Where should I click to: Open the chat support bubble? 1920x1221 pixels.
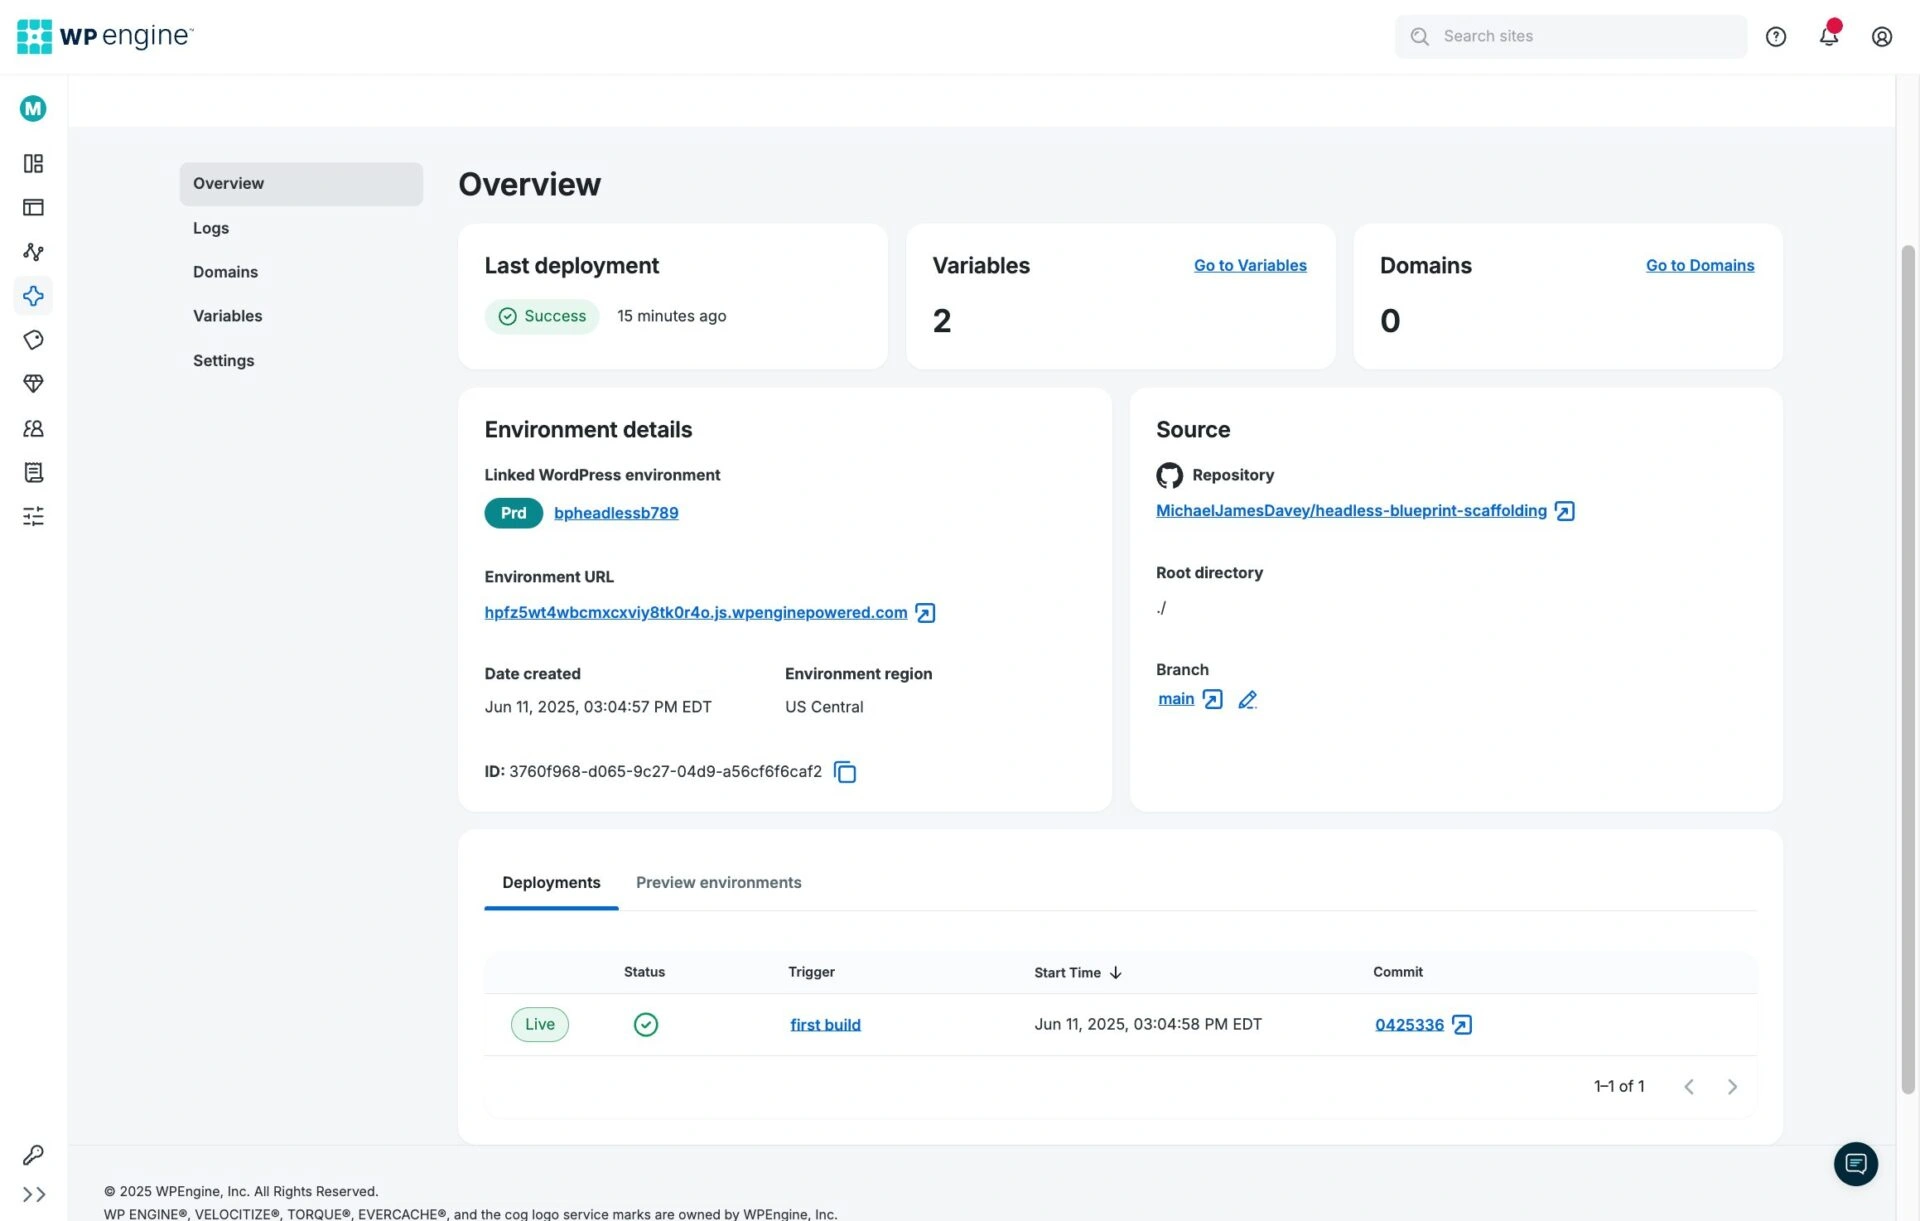(x=1855, y=1164)
